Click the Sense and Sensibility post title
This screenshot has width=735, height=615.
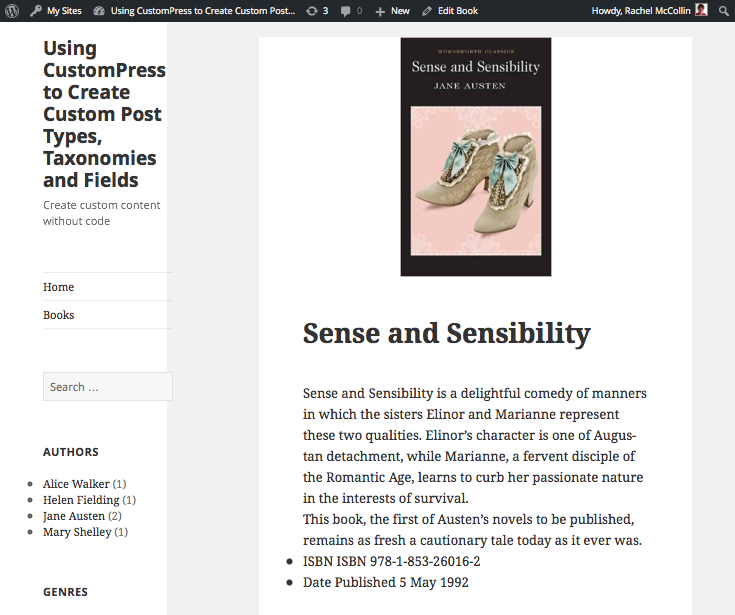pyautogui.click(x=446, y=334)
